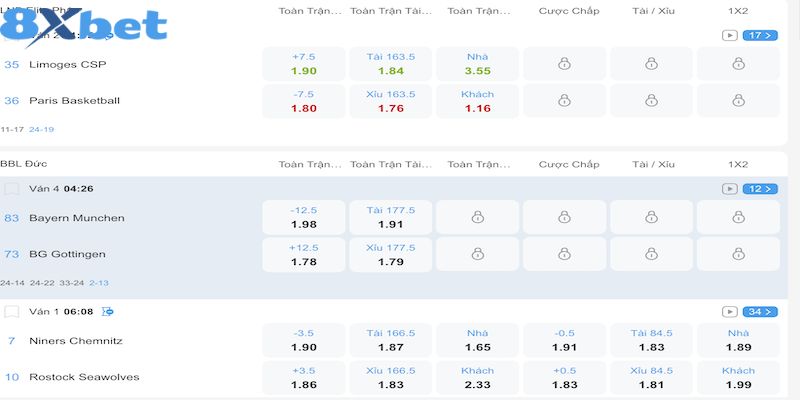This screenshot has width=800, height=400.
Task: Click locked Cược Chấp cell for Paris Basketball
Action: coord(564,101)
